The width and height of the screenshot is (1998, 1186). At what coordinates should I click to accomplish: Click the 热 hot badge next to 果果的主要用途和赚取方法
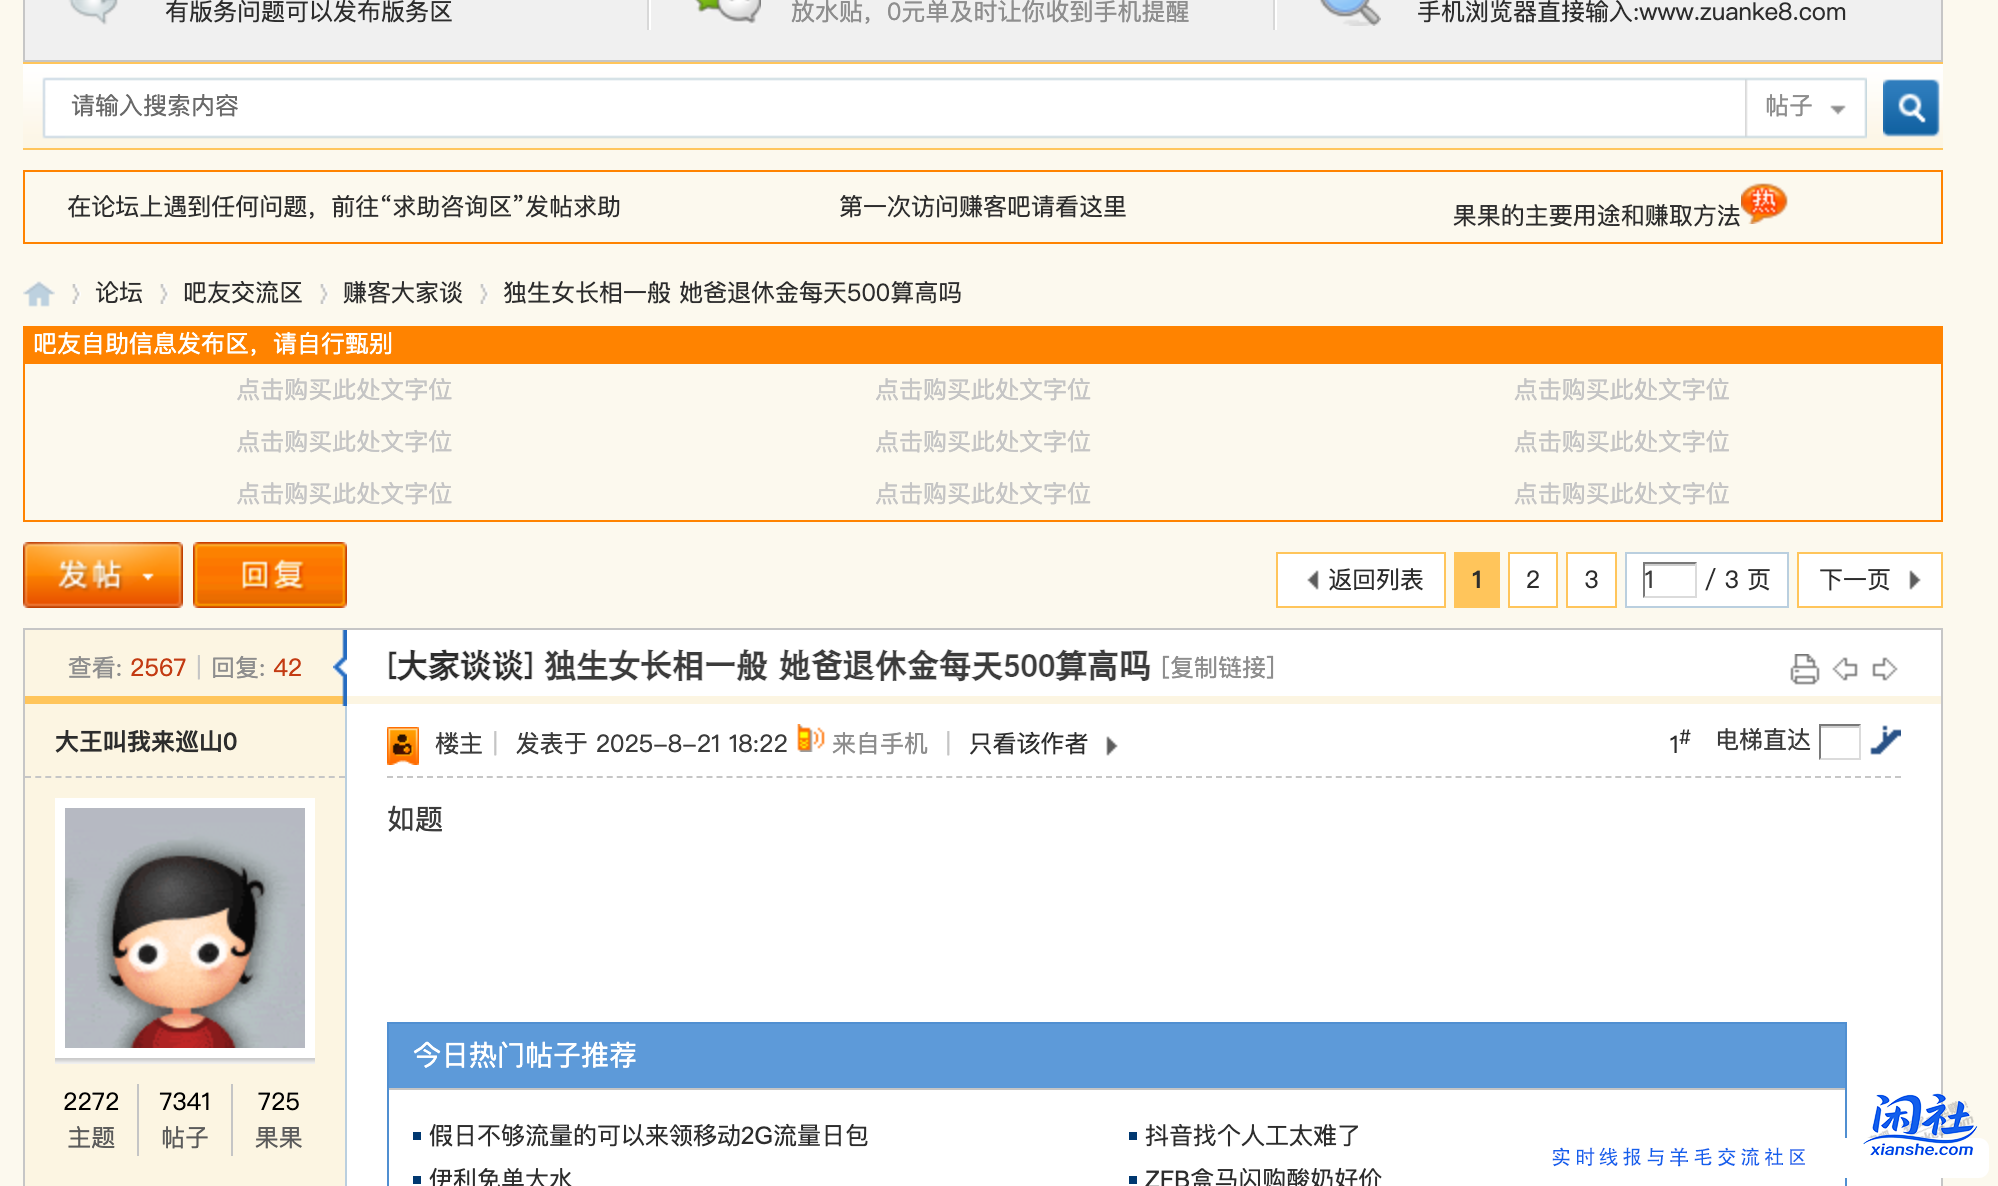coord(1765,203)
